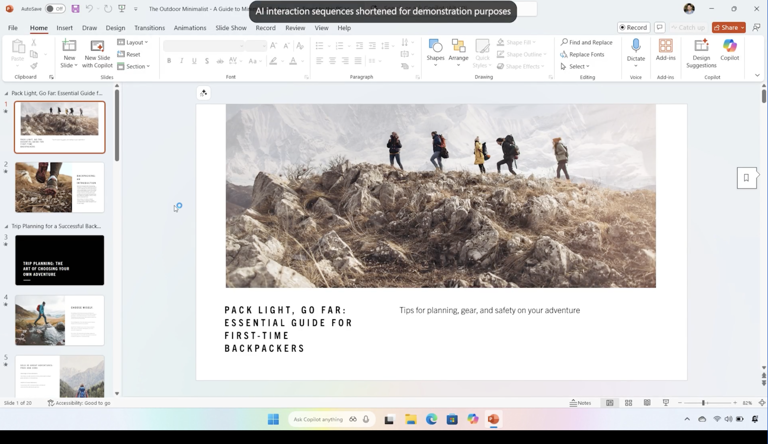The width and height of the screenshot is (768, 444).
Task: Click the zoom out minus button
Action: (x=680, y=403)
